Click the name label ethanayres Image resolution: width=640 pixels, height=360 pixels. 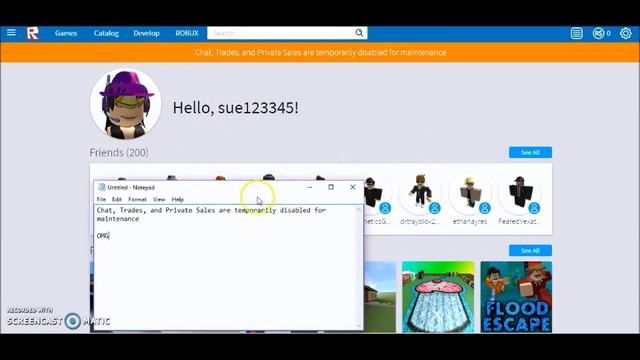point(470,222)
